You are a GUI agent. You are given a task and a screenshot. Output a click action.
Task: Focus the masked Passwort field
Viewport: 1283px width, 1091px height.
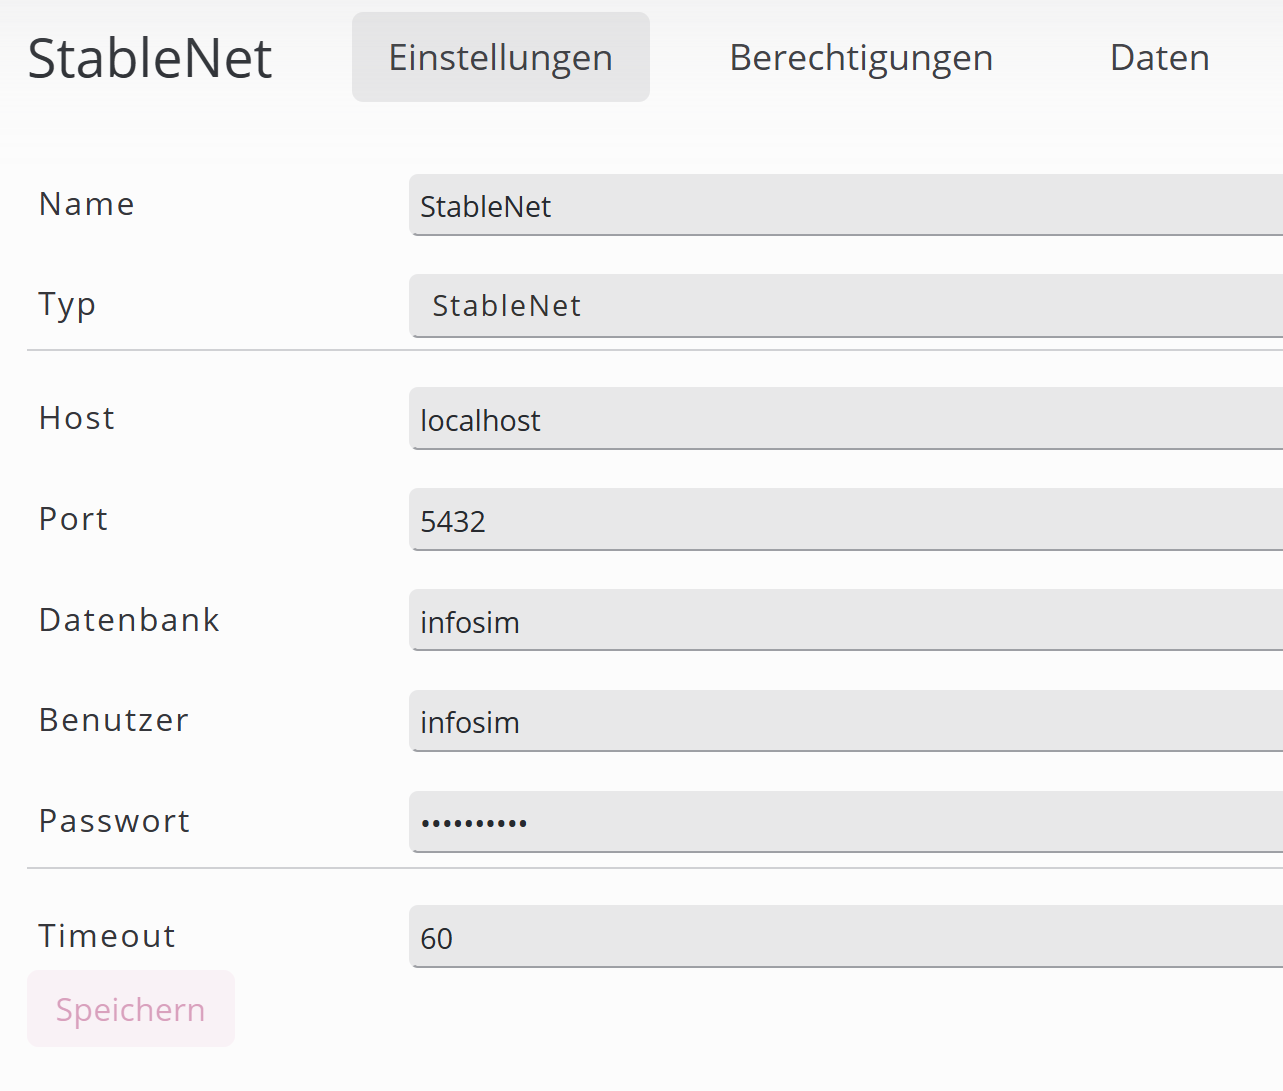coord(846,823)
